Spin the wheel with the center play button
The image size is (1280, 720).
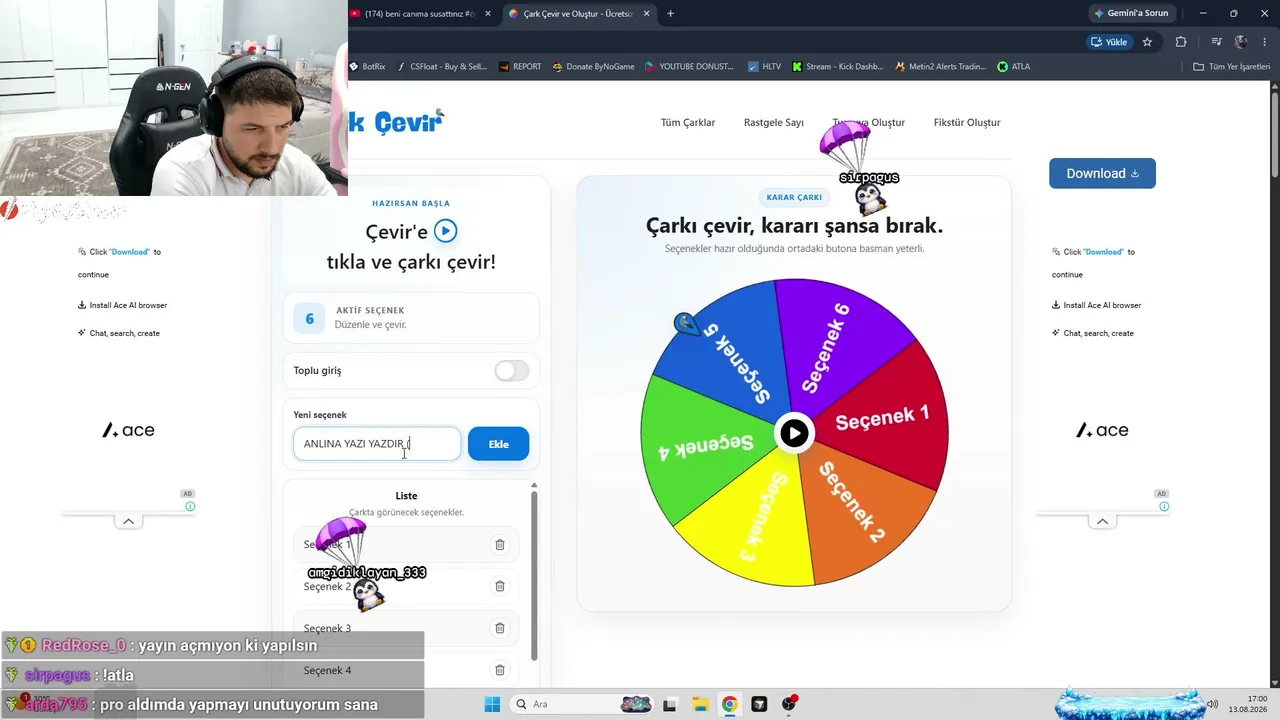794,433
